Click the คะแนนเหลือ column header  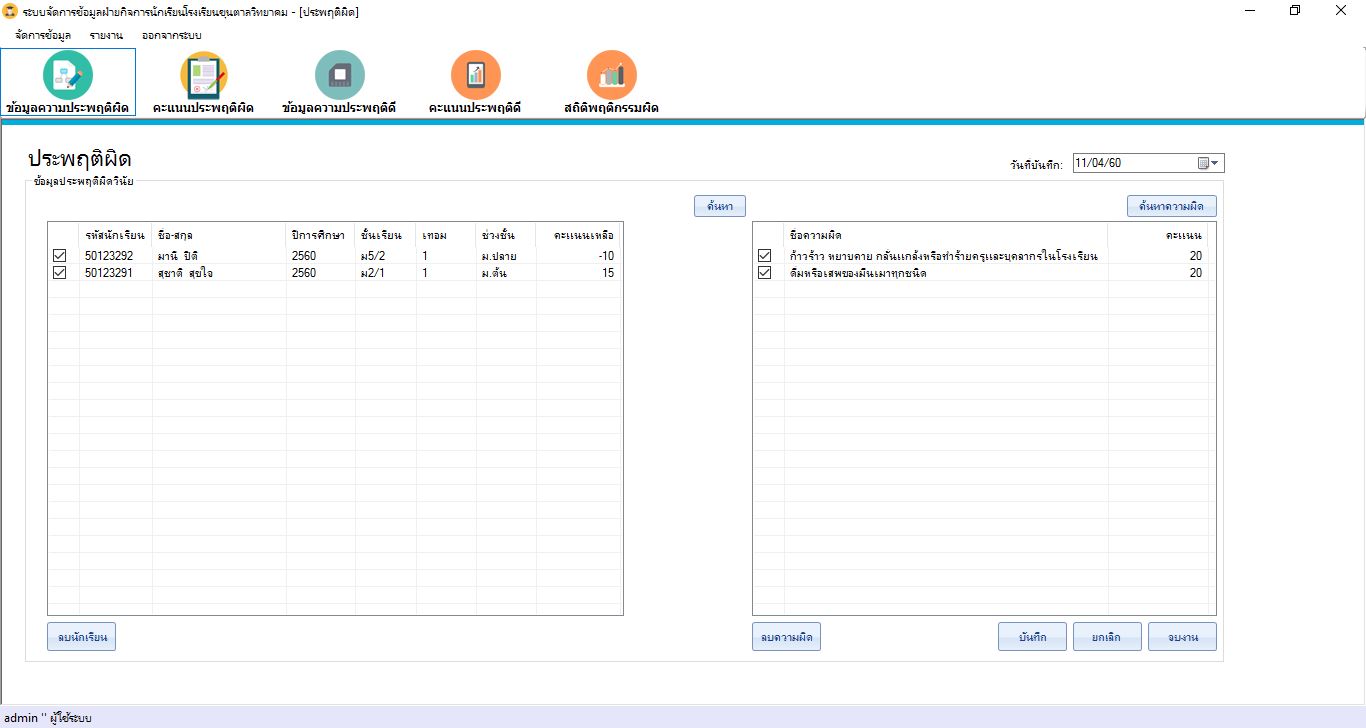(577, 235)
